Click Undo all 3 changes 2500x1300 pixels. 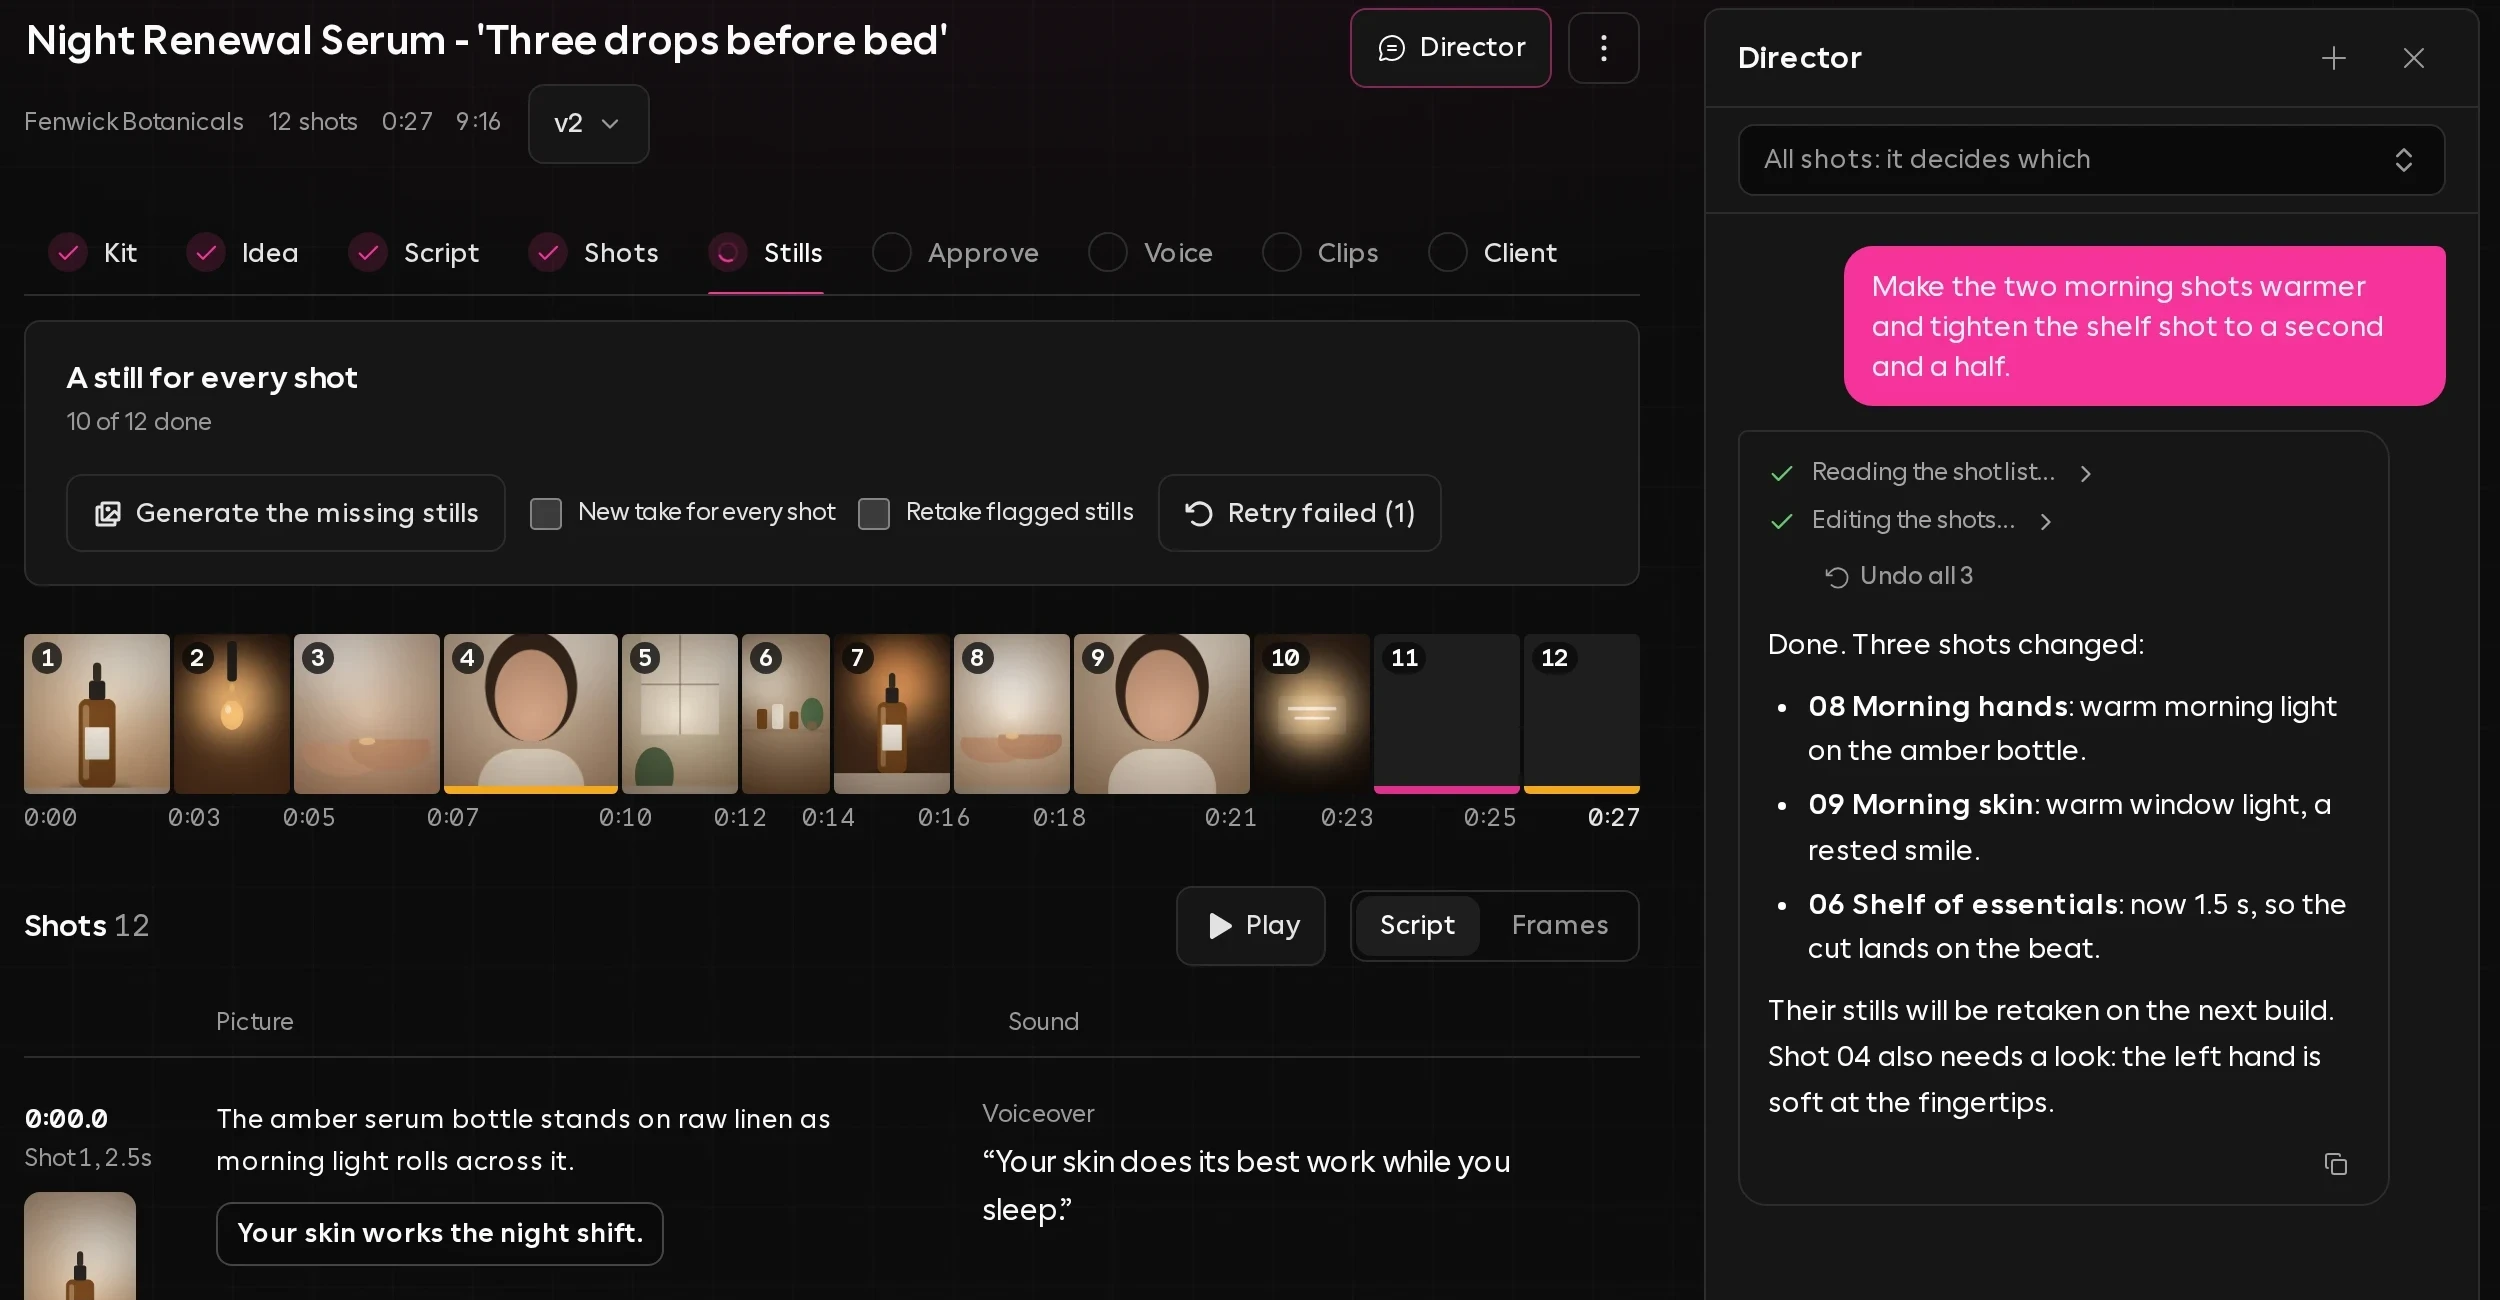1899,576
